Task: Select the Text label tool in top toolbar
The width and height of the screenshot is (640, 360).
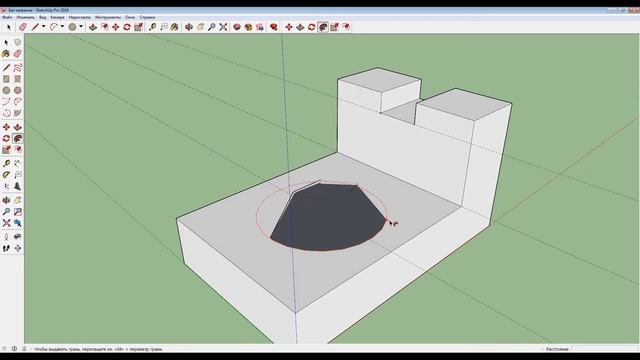Action: tap(164, 27)
